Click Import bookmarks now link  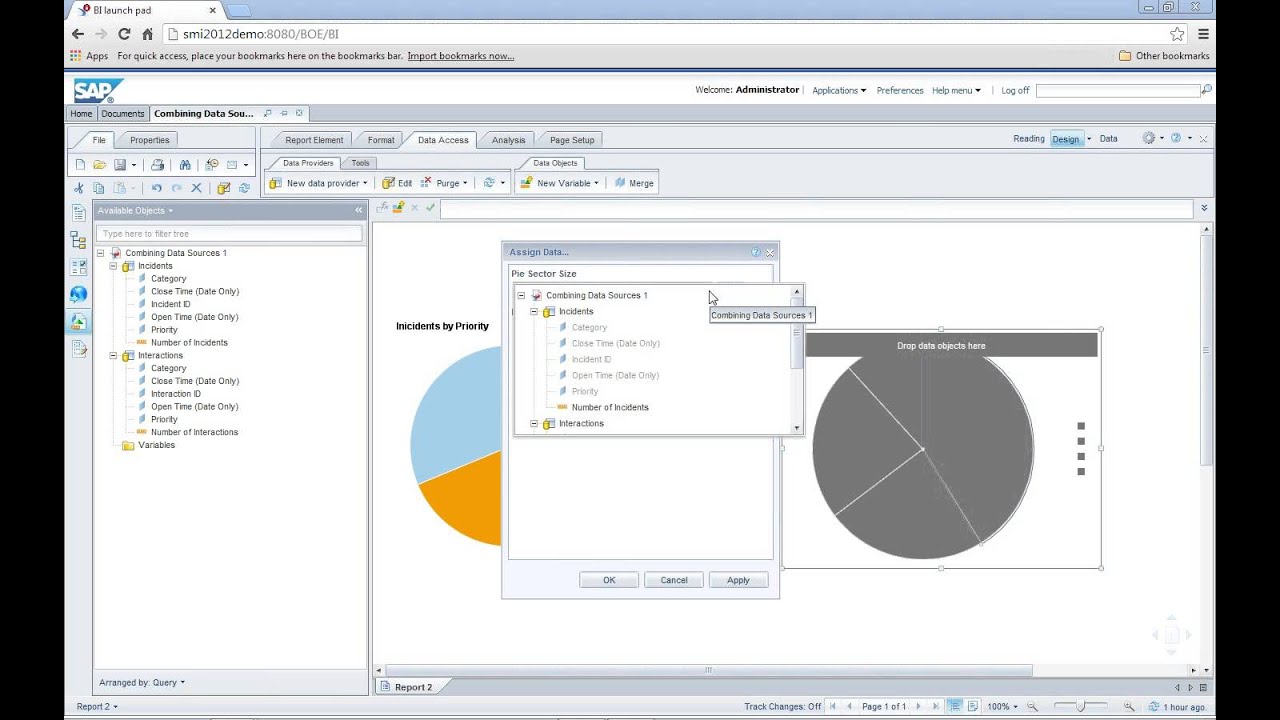pos(461,56)
